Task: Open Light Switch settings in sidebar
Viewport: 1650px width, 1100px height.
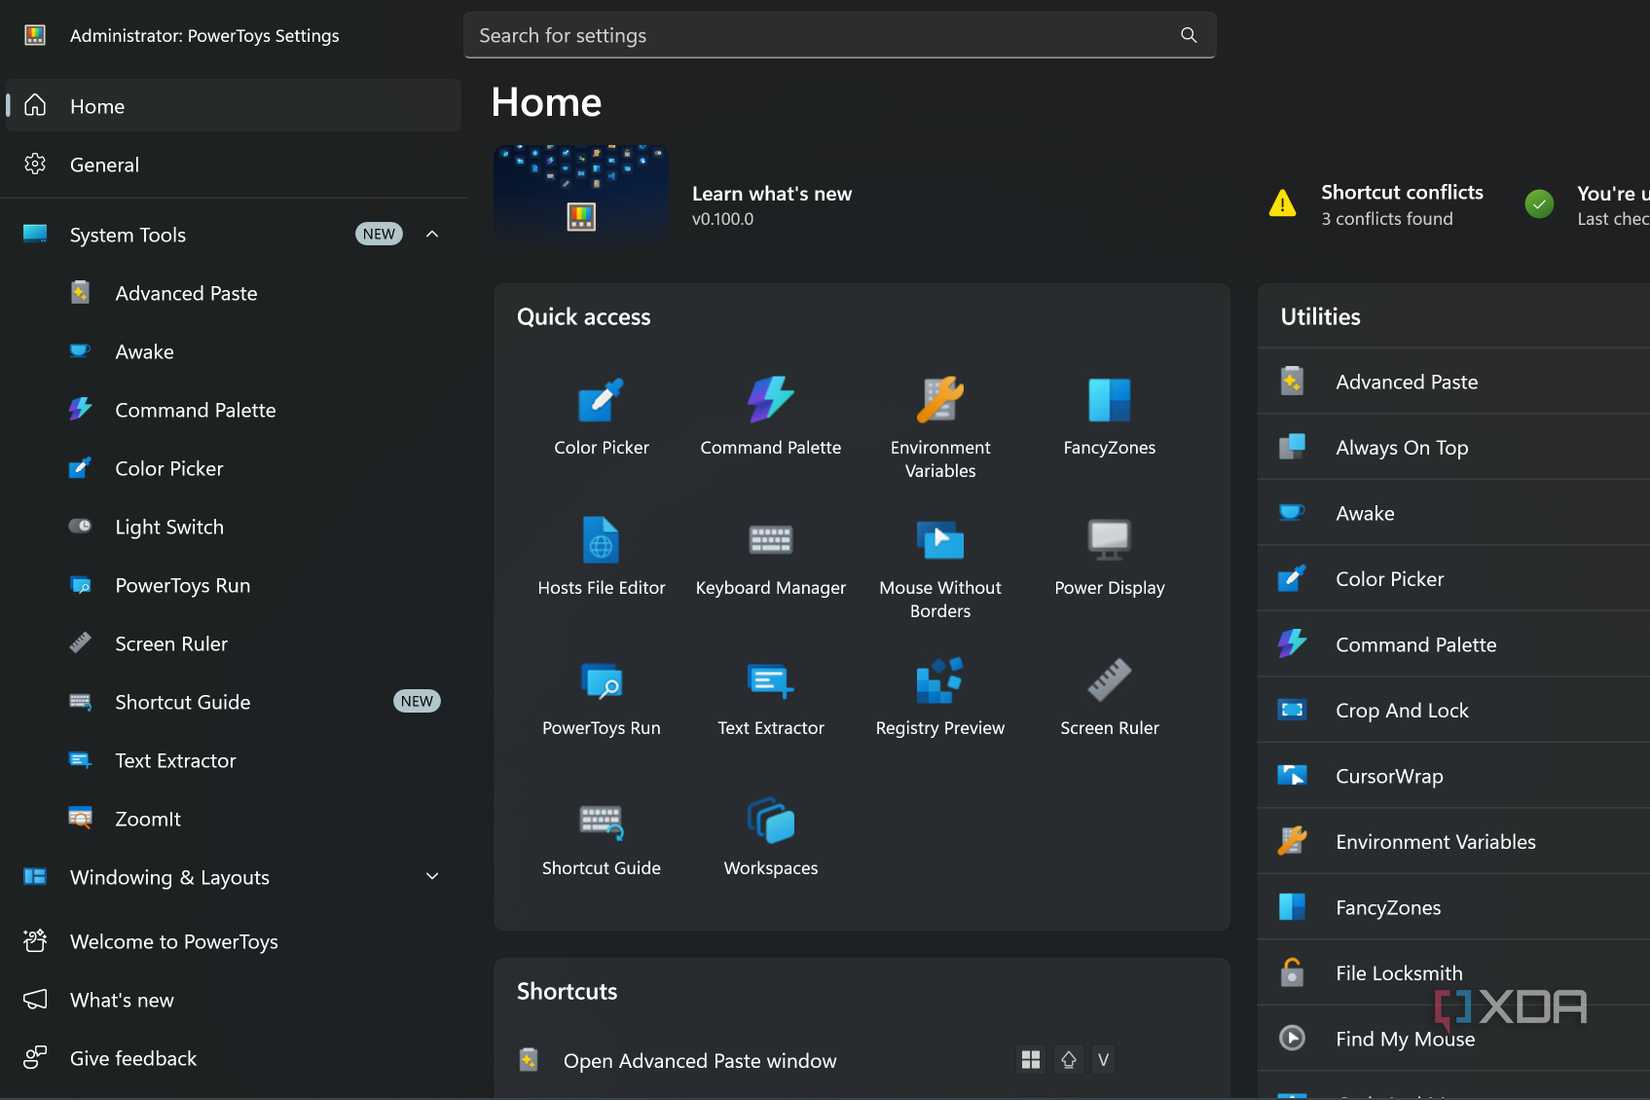Action: (234, 527)
